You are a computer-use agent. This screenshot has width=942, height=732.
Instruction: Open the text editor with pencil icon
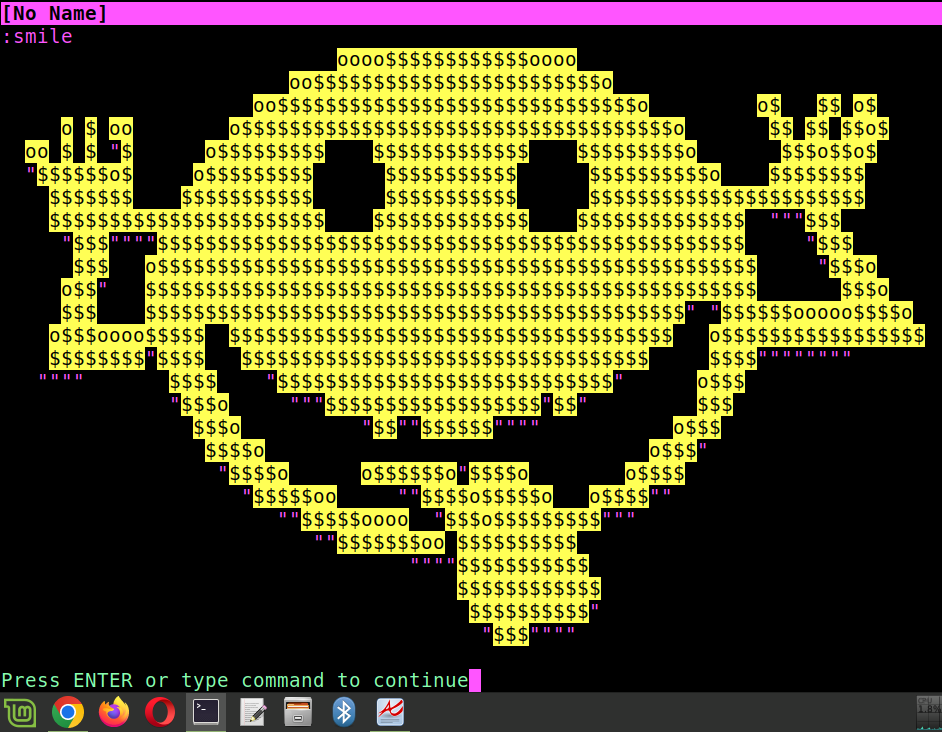tap(252, 712)
